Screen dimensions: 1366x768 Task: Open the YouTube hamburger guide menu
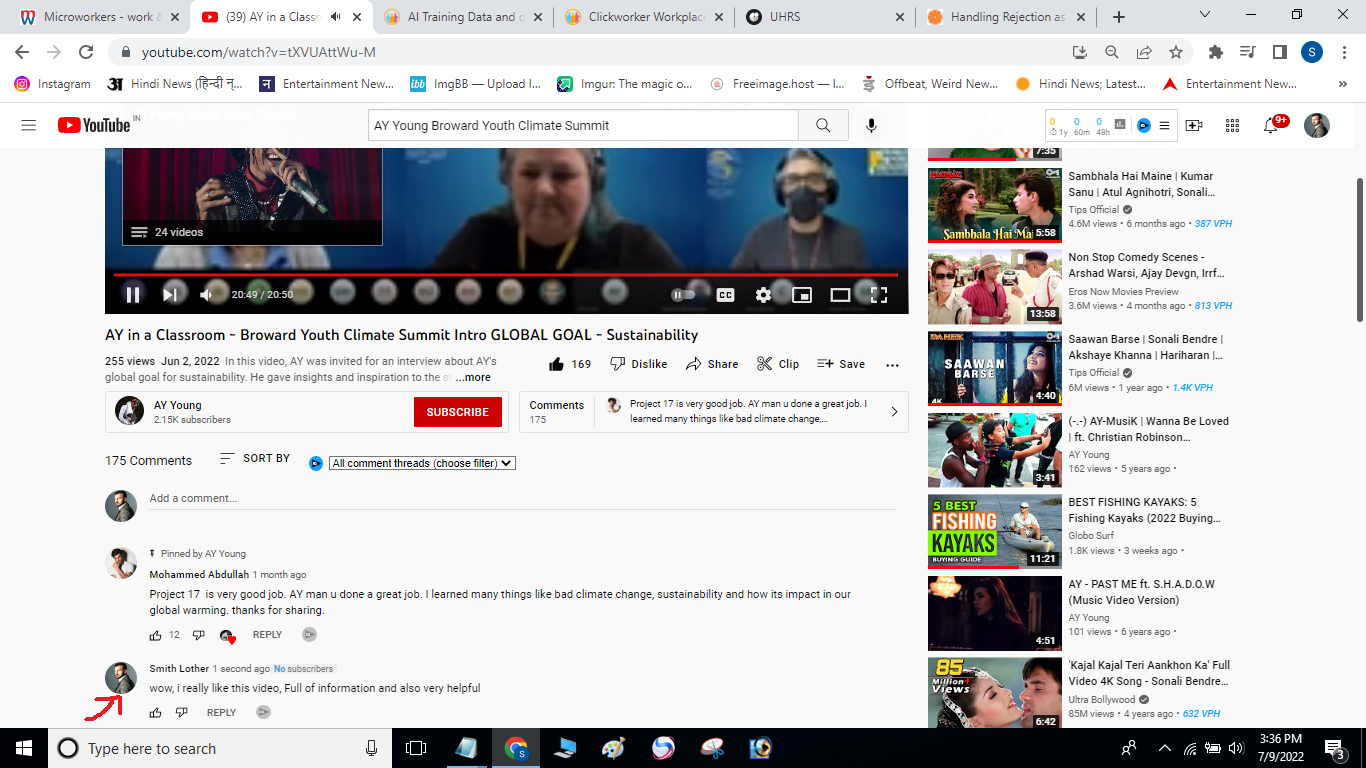tap(28, 125)
